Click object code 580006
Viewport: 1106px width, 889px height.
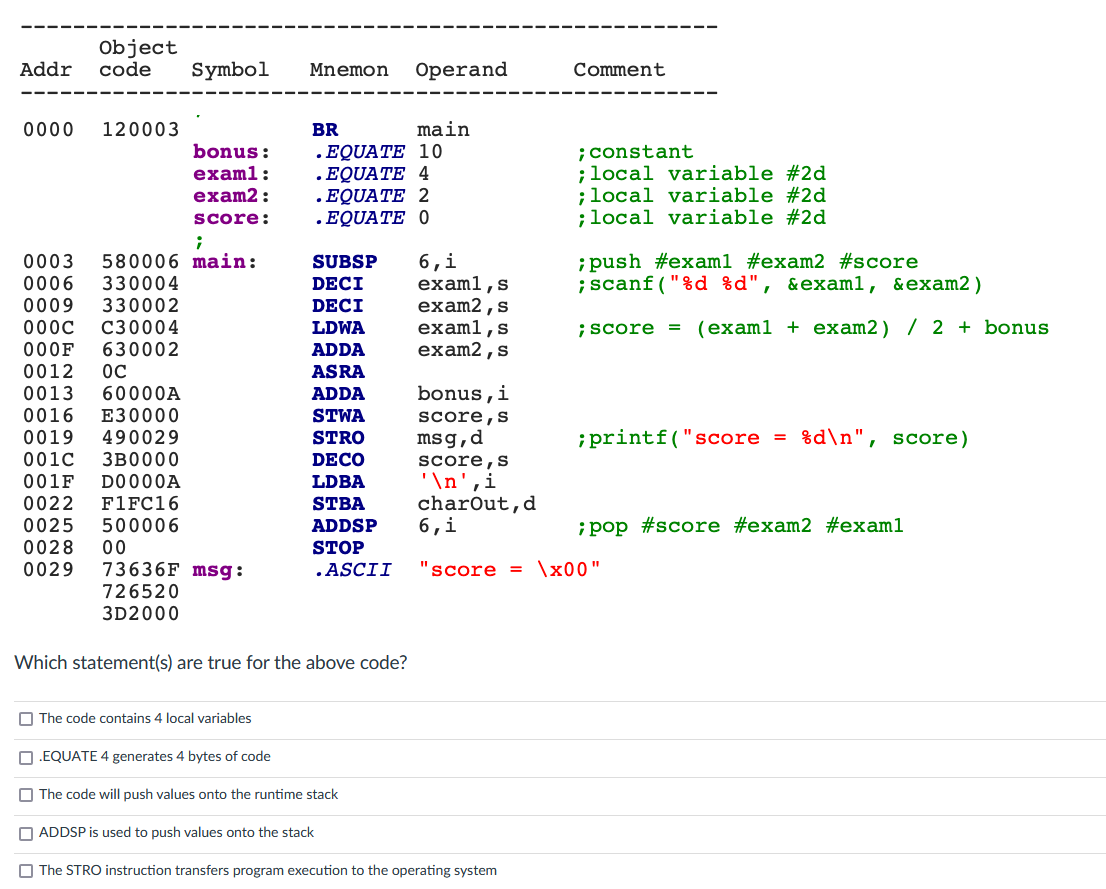tap(140, 262)
